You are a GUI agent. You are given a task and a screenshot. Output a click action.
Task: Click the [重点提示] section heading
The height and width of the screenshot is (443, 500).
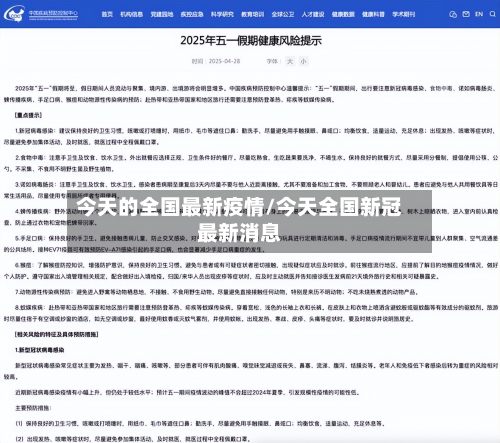click(x=28, y=115)
